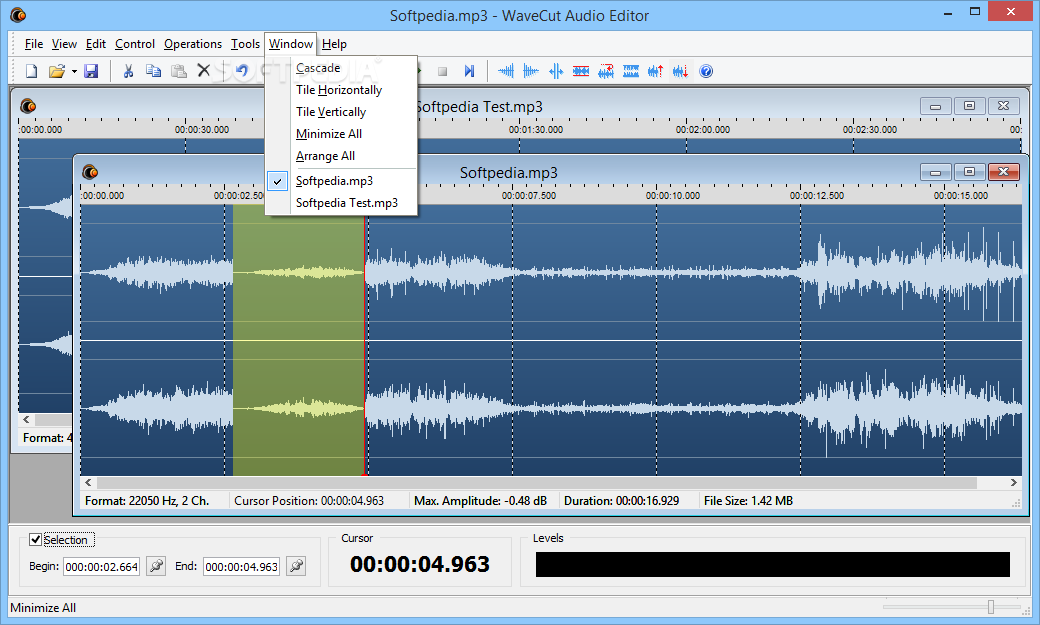The width and height of the screenshot is (1040, 625).
Task: Choose Tile Horizontally from the menu
Action: tap(341, 90)
